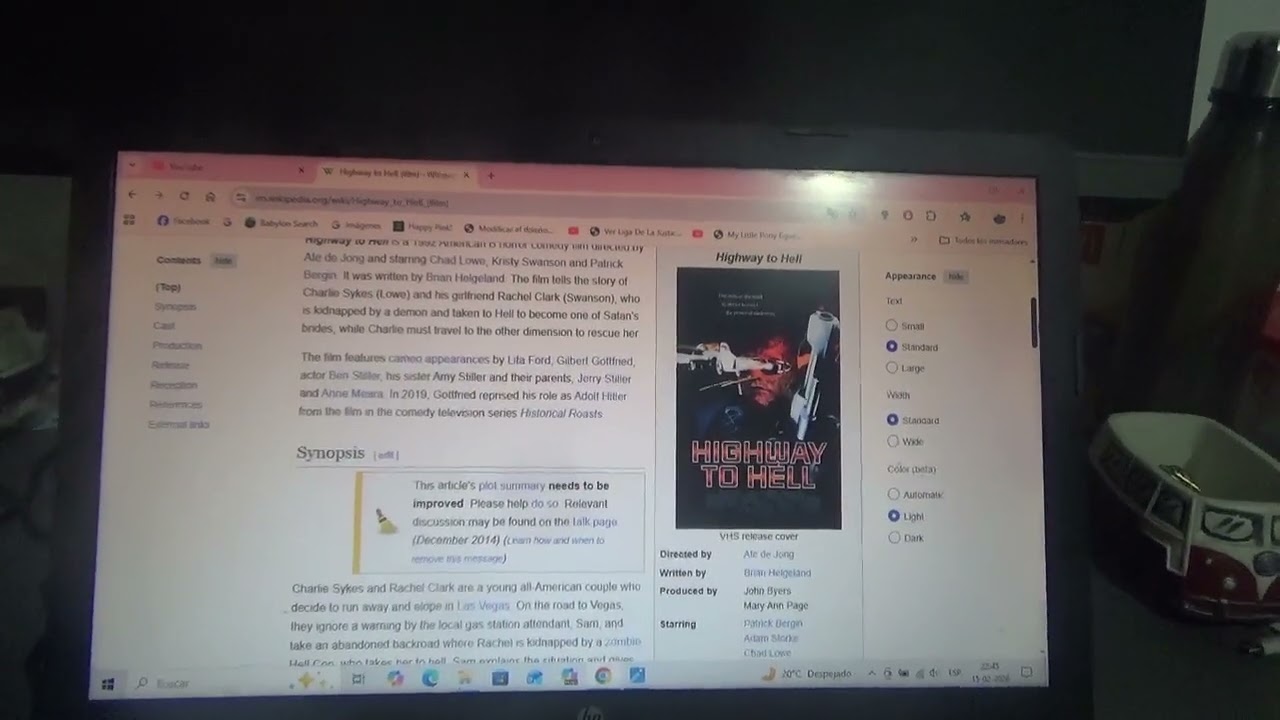This screenshot has height=720, width=1280.
Task: Select Dark color mode
Action: tap(894, 537)
